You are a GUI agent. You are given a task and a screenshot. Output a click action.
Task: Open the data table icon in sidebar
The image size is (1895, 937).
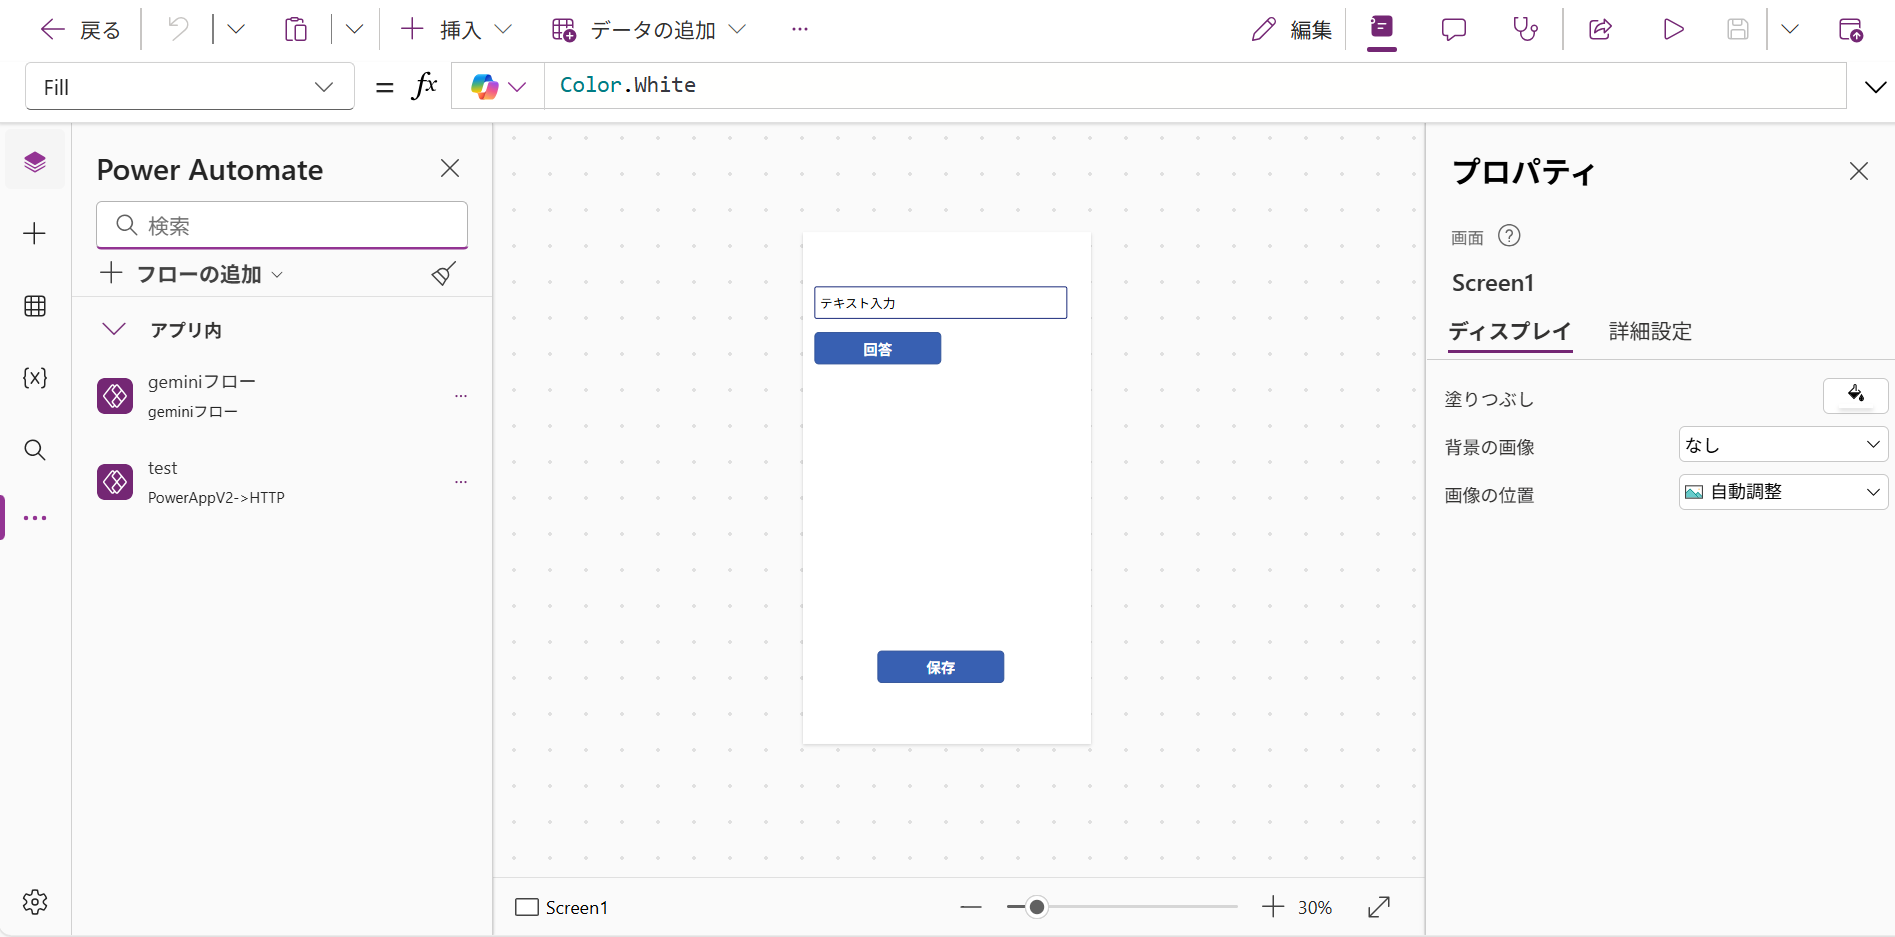coord(35,306)
